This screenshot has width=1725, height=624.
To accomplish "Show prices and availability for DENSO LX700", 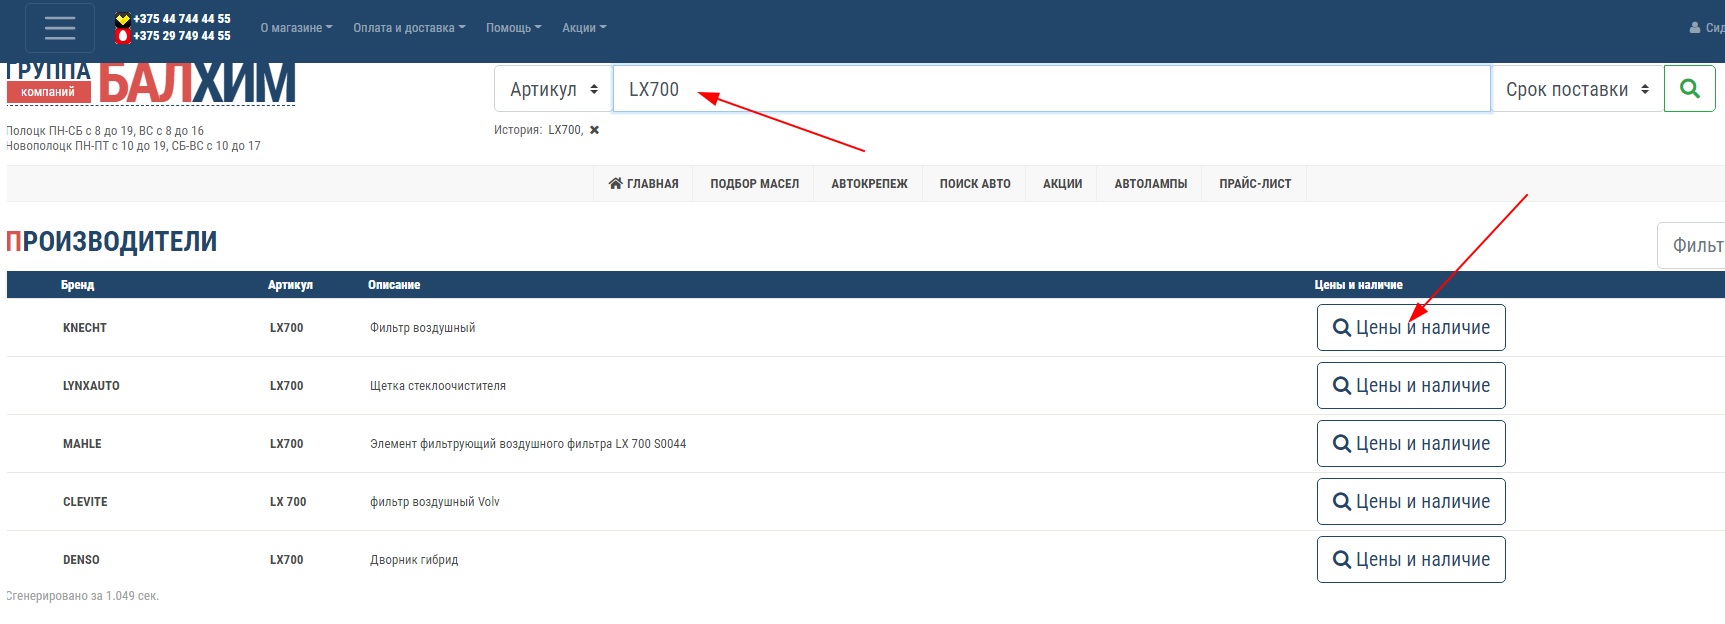I will coord(1410,560).
